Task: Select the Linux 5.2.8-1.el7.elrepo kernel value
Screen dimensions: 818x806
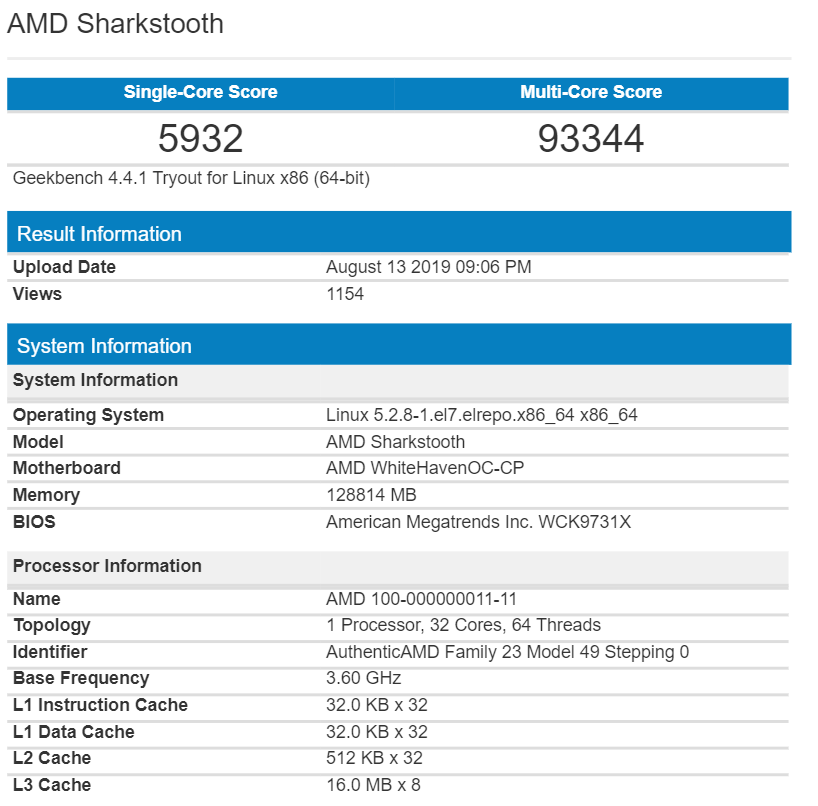Action: [x=482, y=415]
